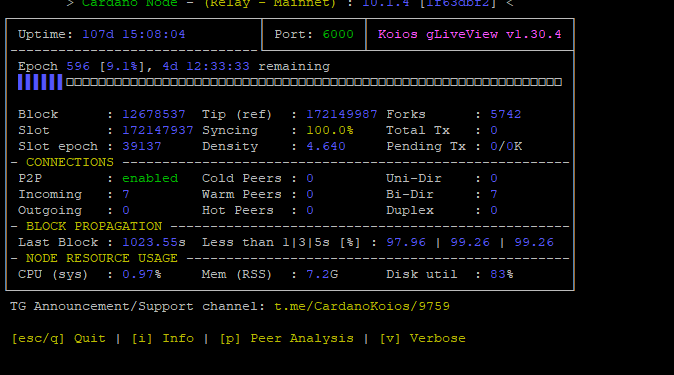Open the t.me/CardanoKoios/9759 link
The height and width of the screenshot is (375, 674).
click(362, 306)
